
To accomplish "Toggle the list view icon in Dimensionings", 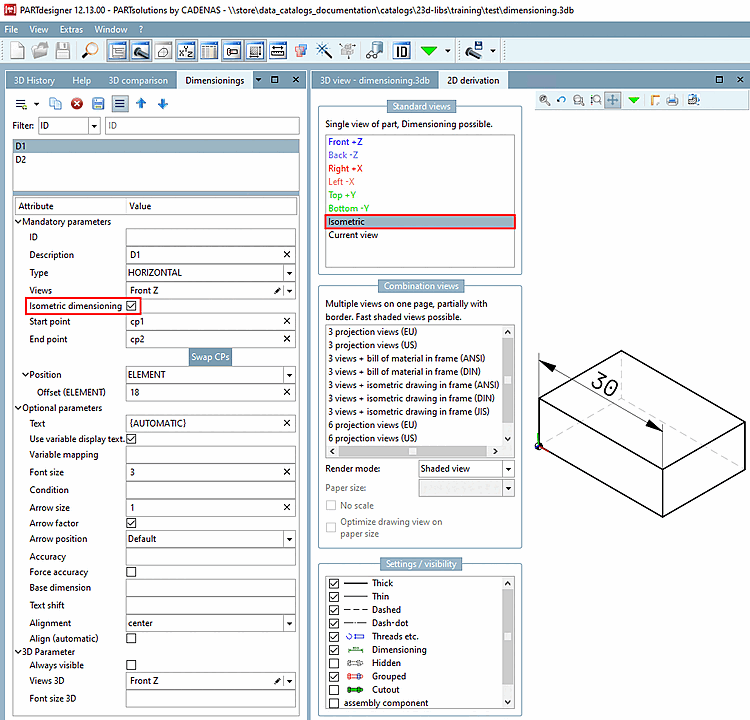I will tap(120, 103).
